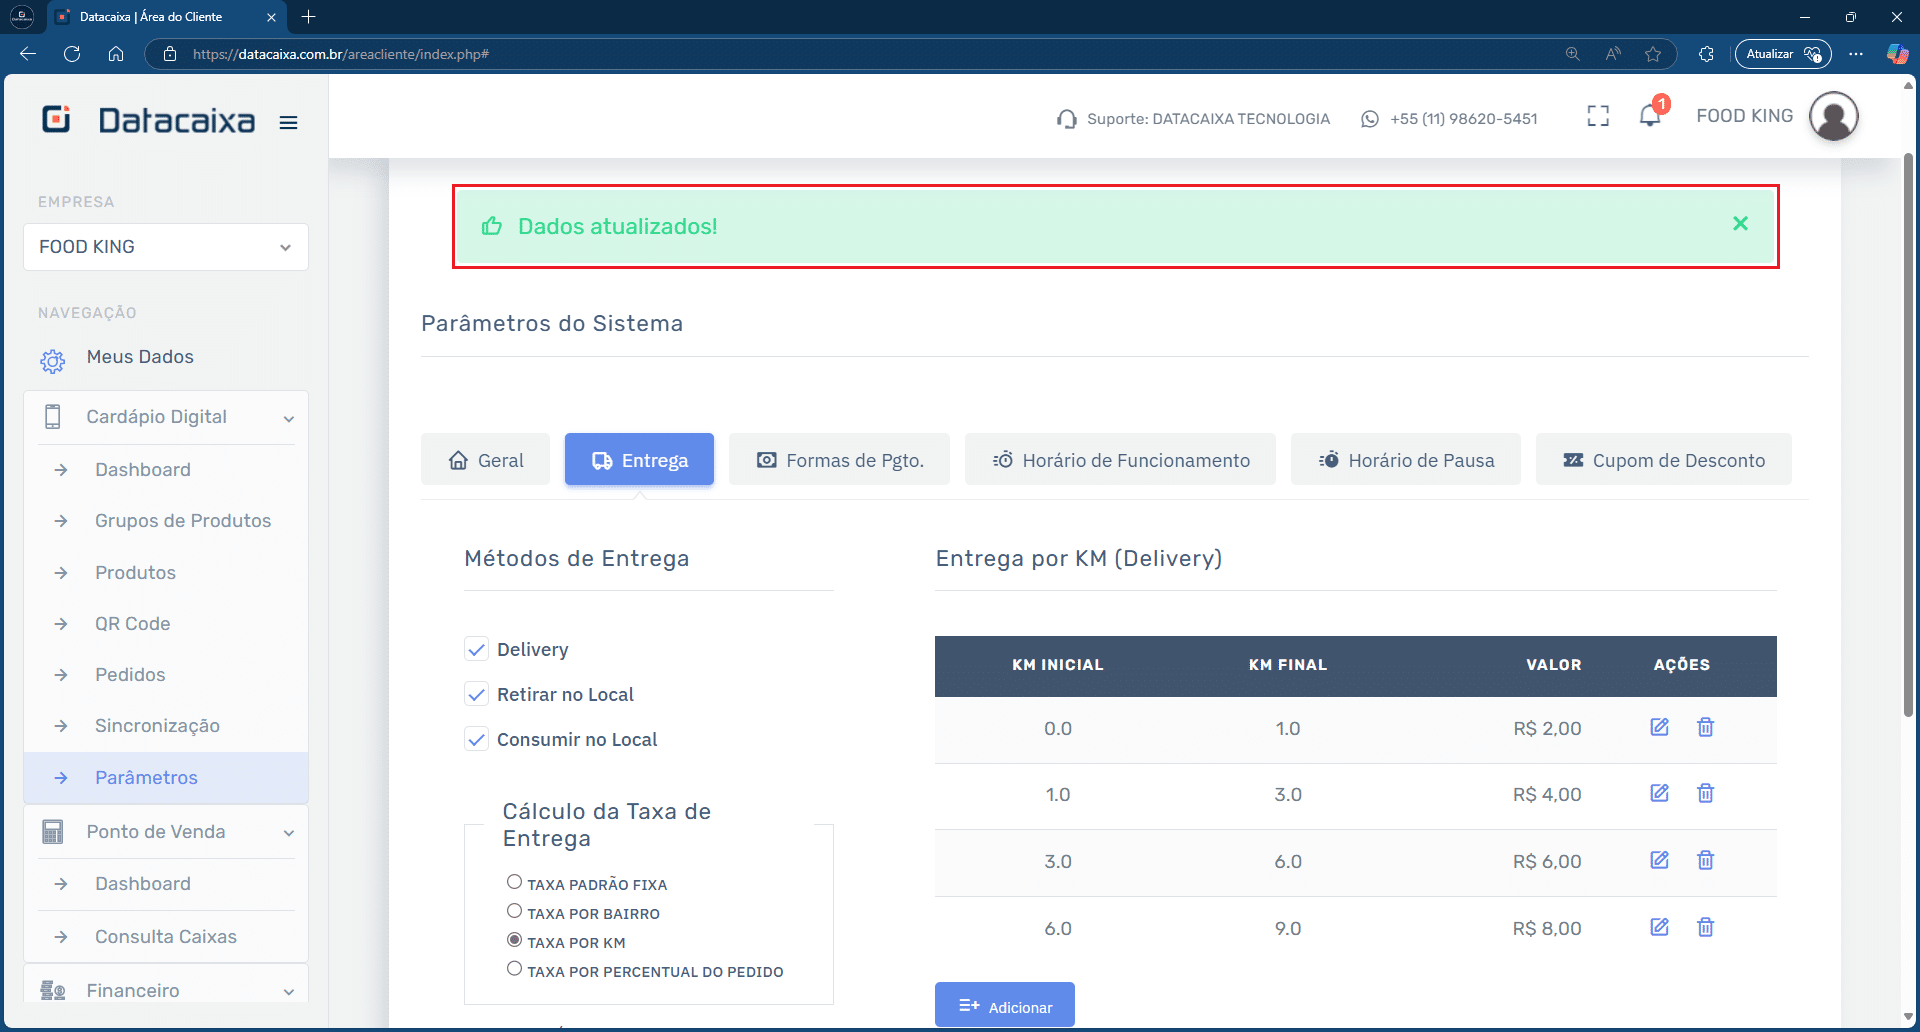Screen dimensions: 1920x1032
Task: Click the hamburger menu icon beside Datacaixa logo
Action: (288, 123)
